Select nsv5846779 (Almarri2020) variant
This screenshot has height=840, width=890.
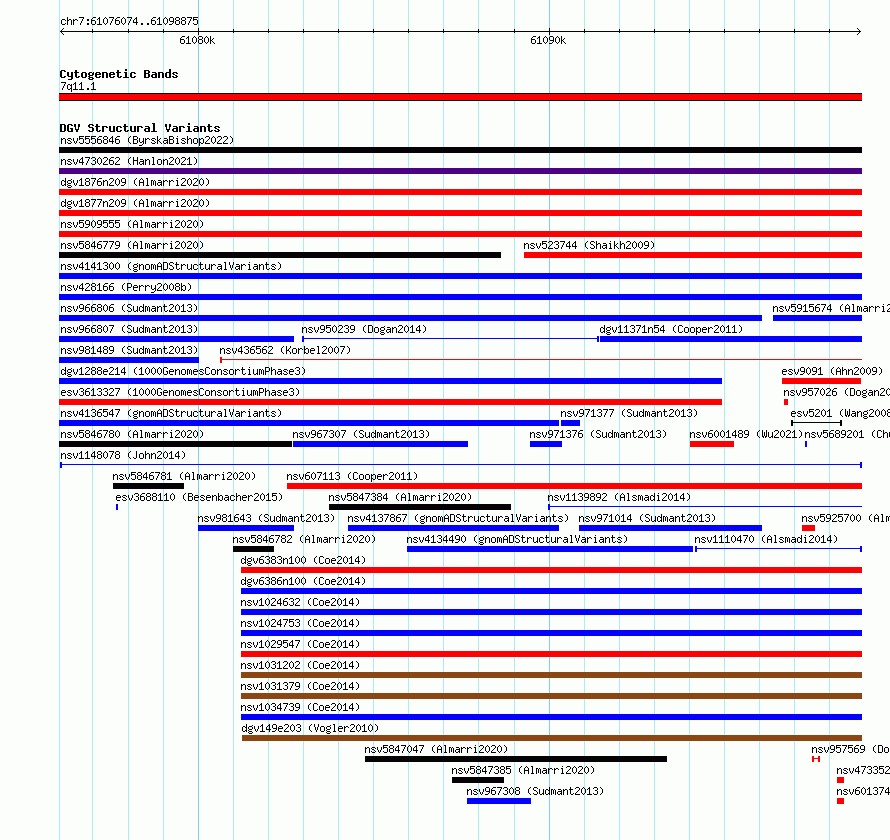point(132,245)
